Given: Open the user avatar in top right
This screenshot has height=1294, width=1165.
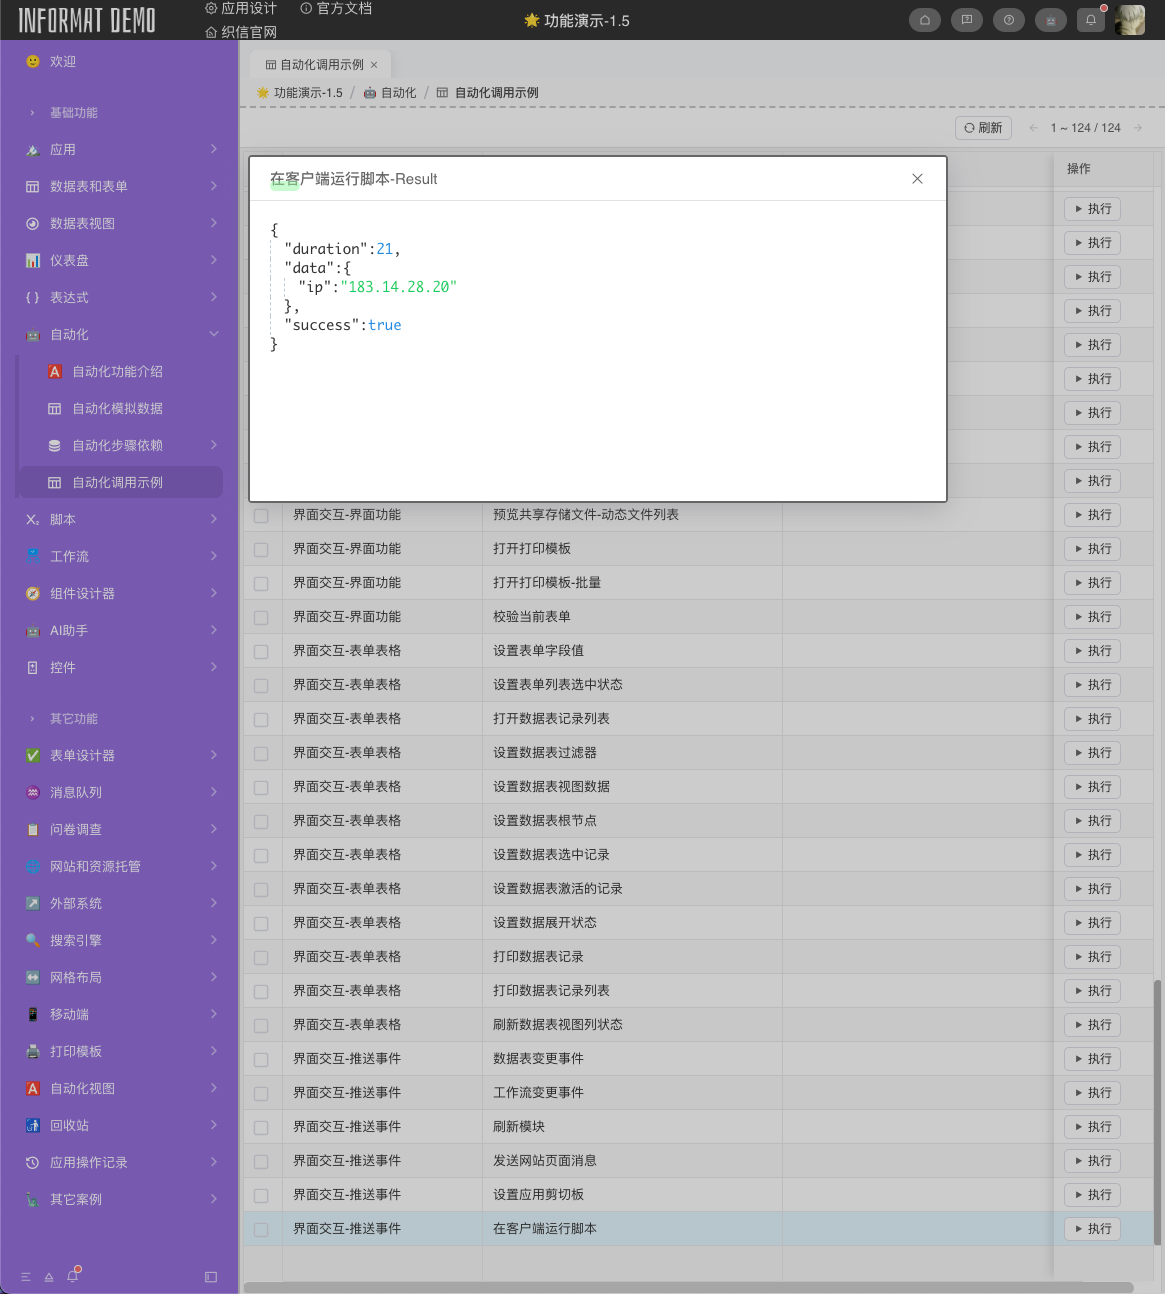Looking at the screenshot, I should pyautogui.click(x=1130, y=20).
